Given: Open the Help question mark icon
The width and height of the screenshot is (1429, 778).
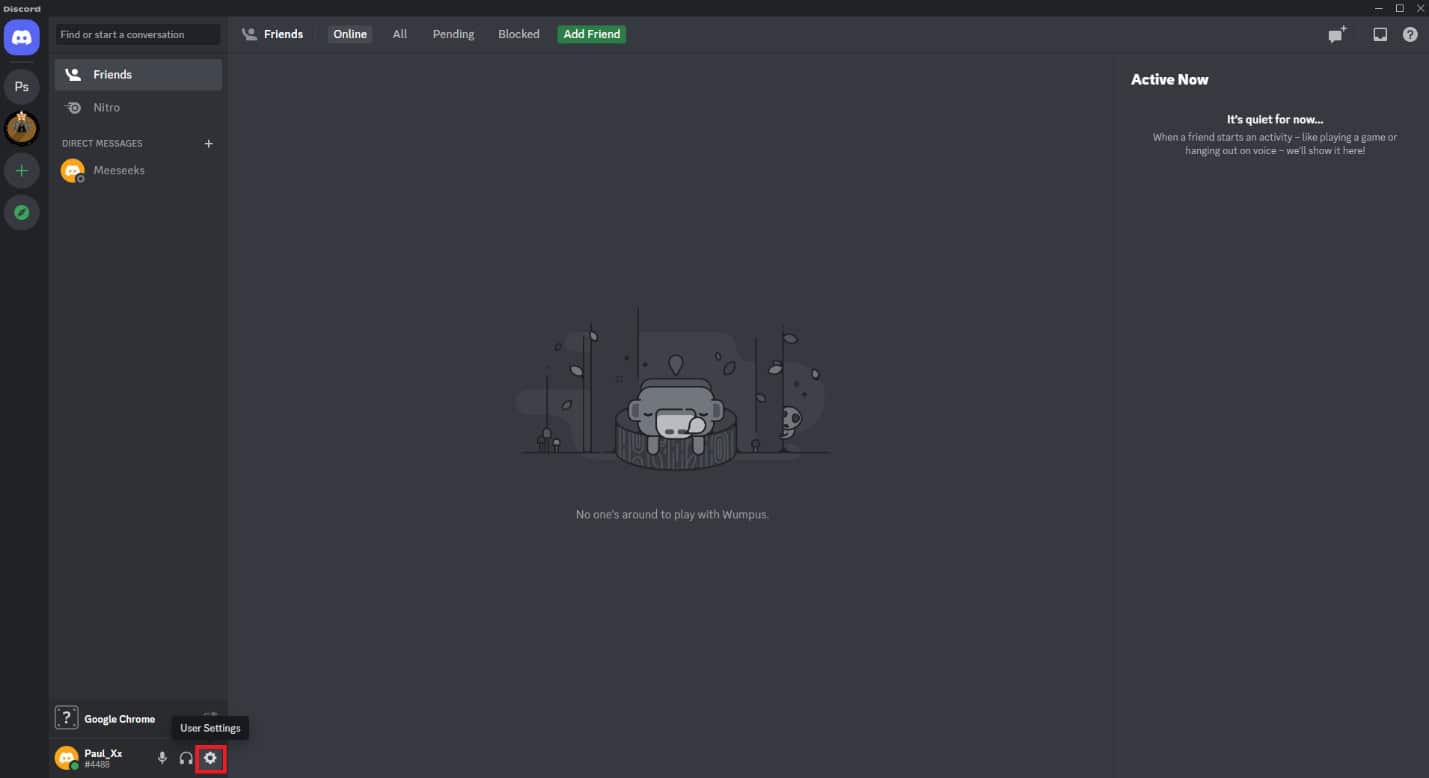Looking at the screenshot, I should (x=1410, y=34).
